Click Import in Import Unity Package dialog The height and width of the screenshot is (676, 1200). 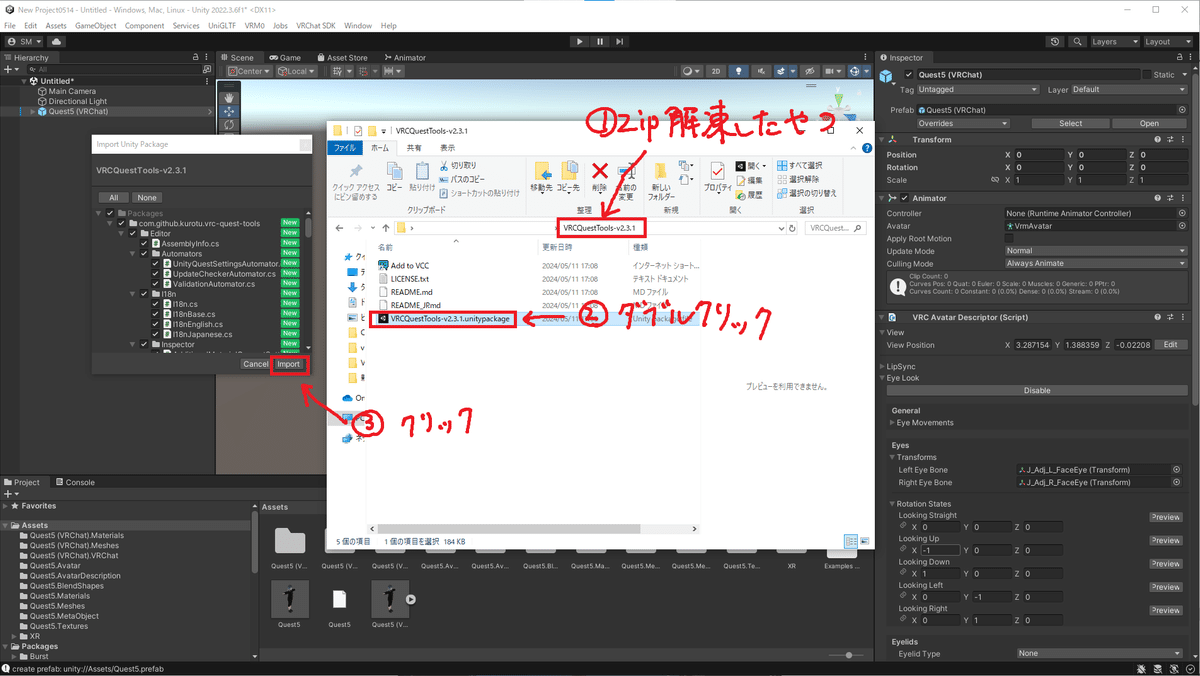click(x=289, y=364)
